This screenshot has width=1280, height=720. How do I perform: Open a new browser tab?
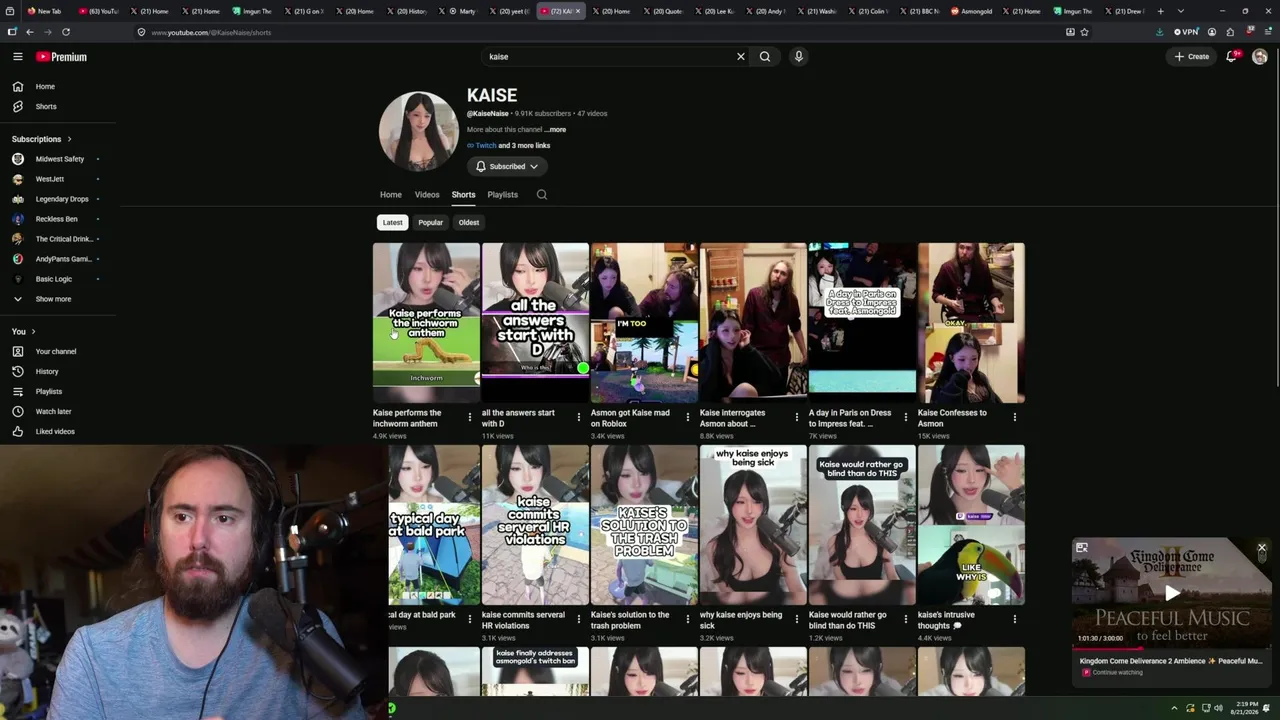(x=1160, y=11)
